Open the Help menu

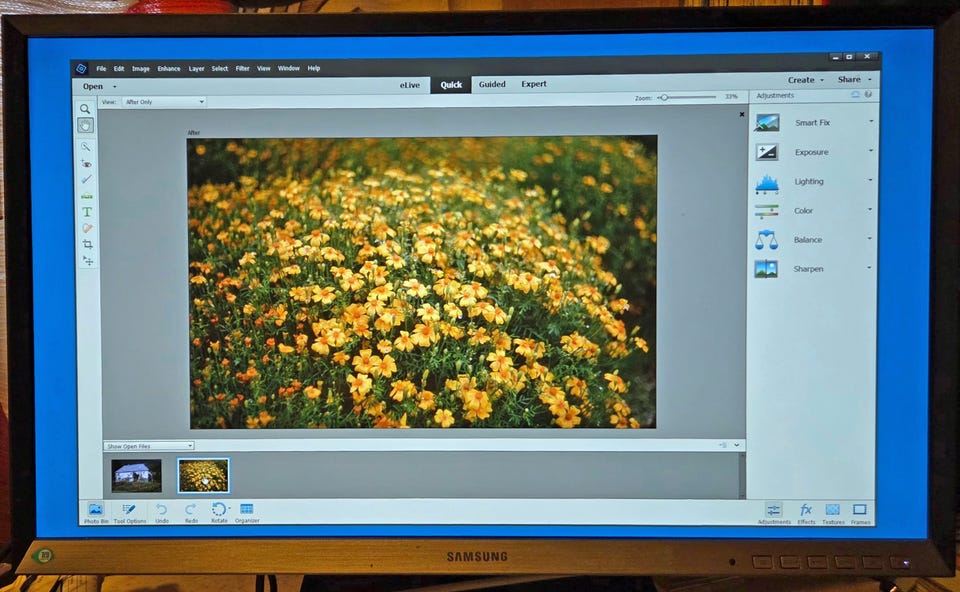[x=314, y=69]
